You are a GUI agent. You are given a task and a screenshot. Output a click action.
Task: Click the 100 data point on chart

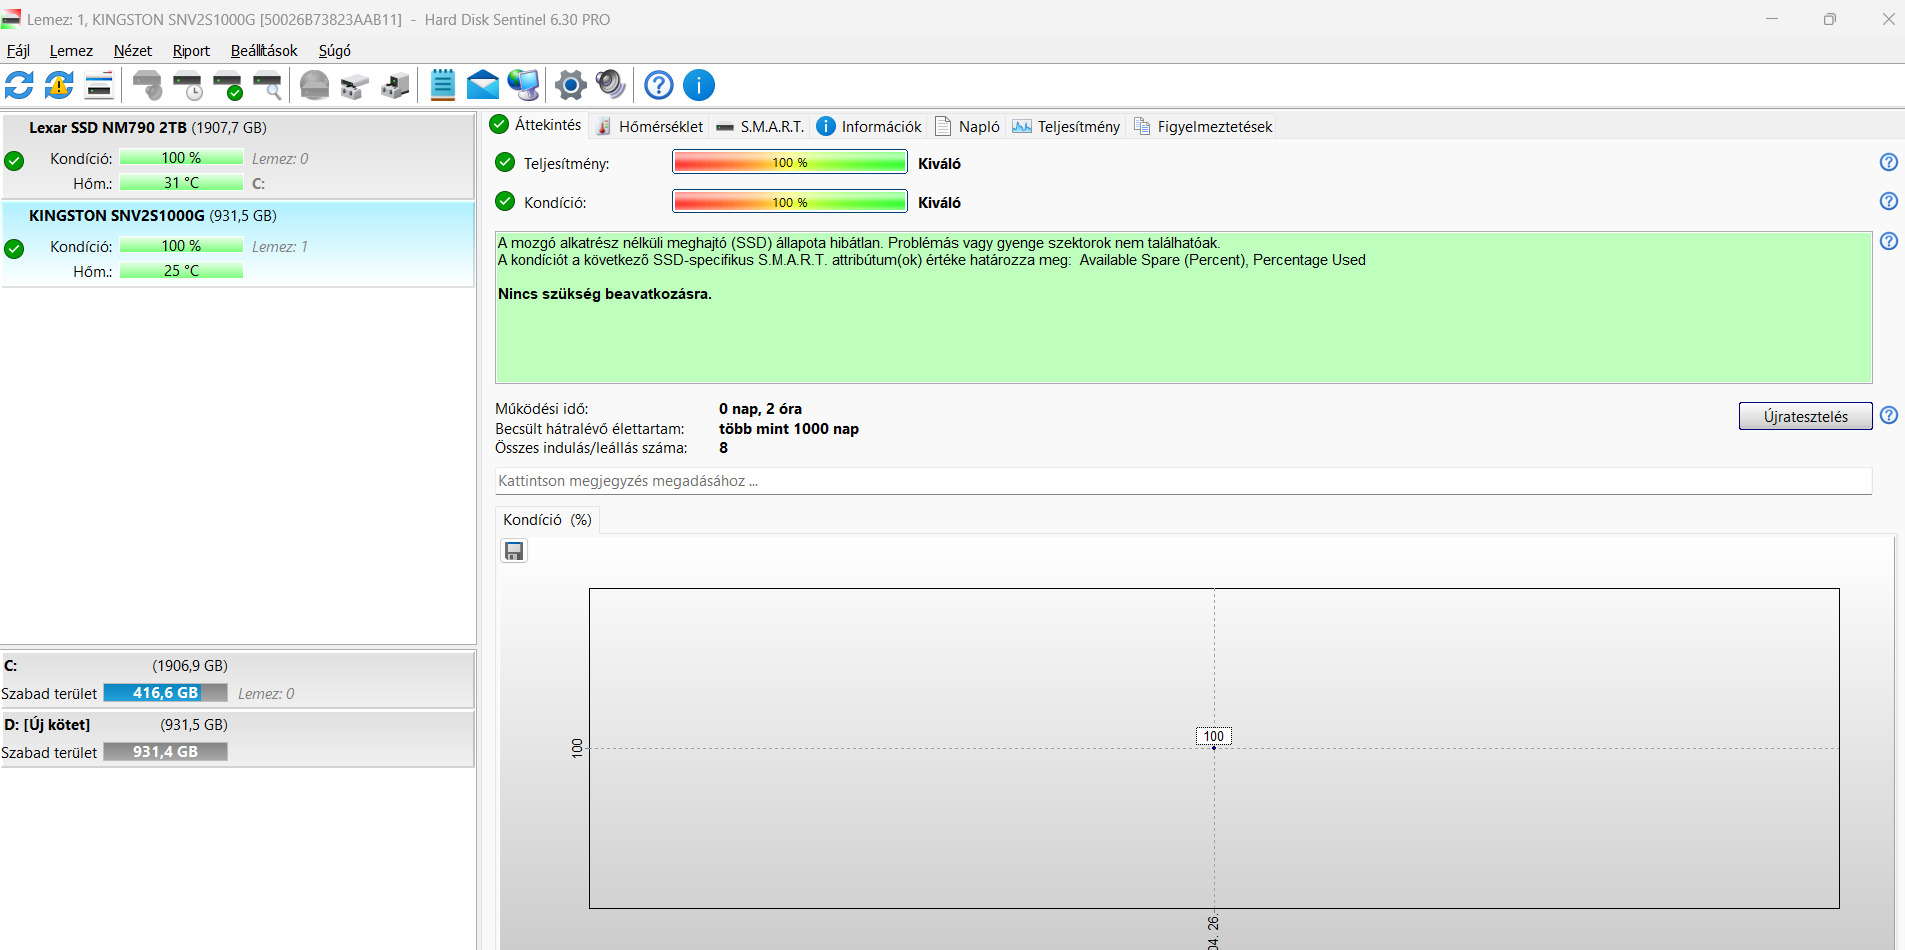pyautogui.click(x=1214, y=747)
